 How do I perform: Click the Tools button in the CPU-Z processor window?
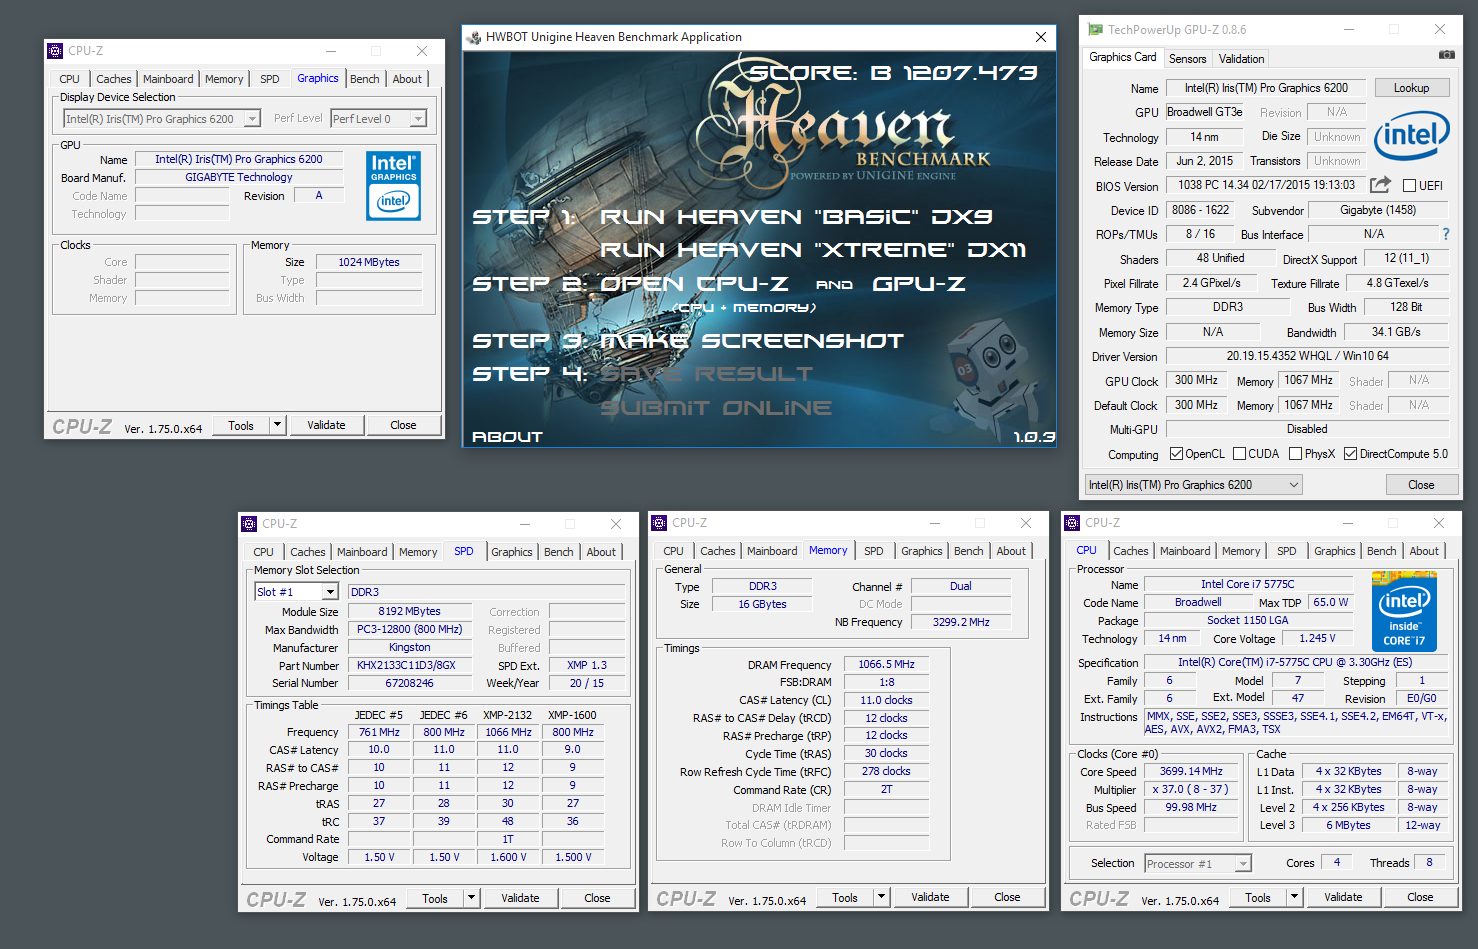coord(1258,897)
